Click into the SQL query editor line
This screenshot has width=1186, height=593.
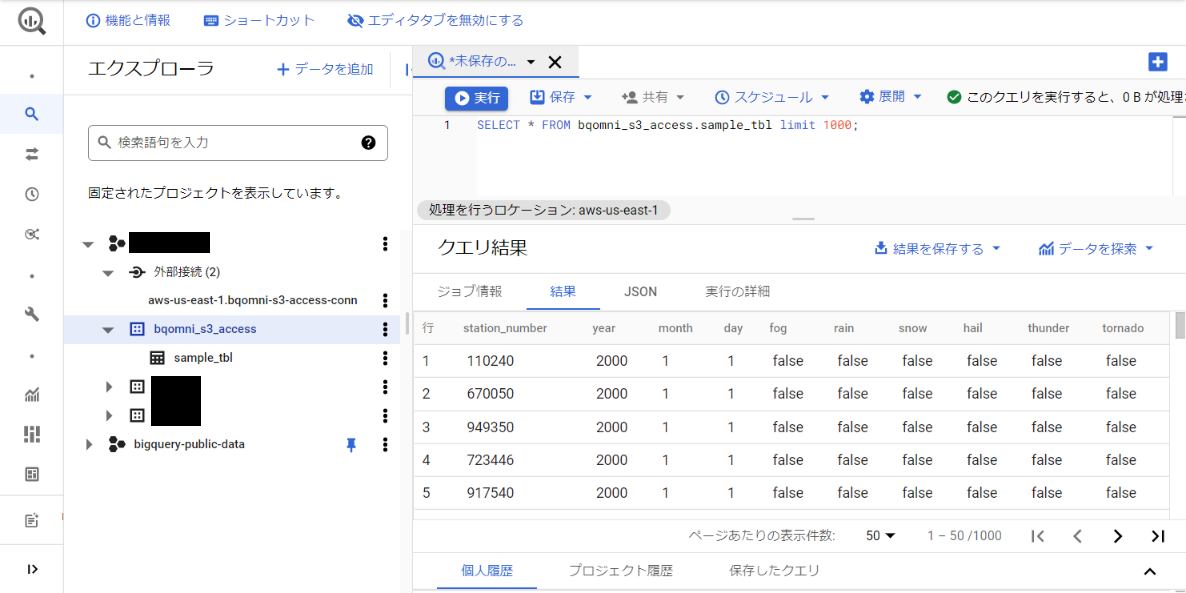pyautogui.click(x=668, y=126)
